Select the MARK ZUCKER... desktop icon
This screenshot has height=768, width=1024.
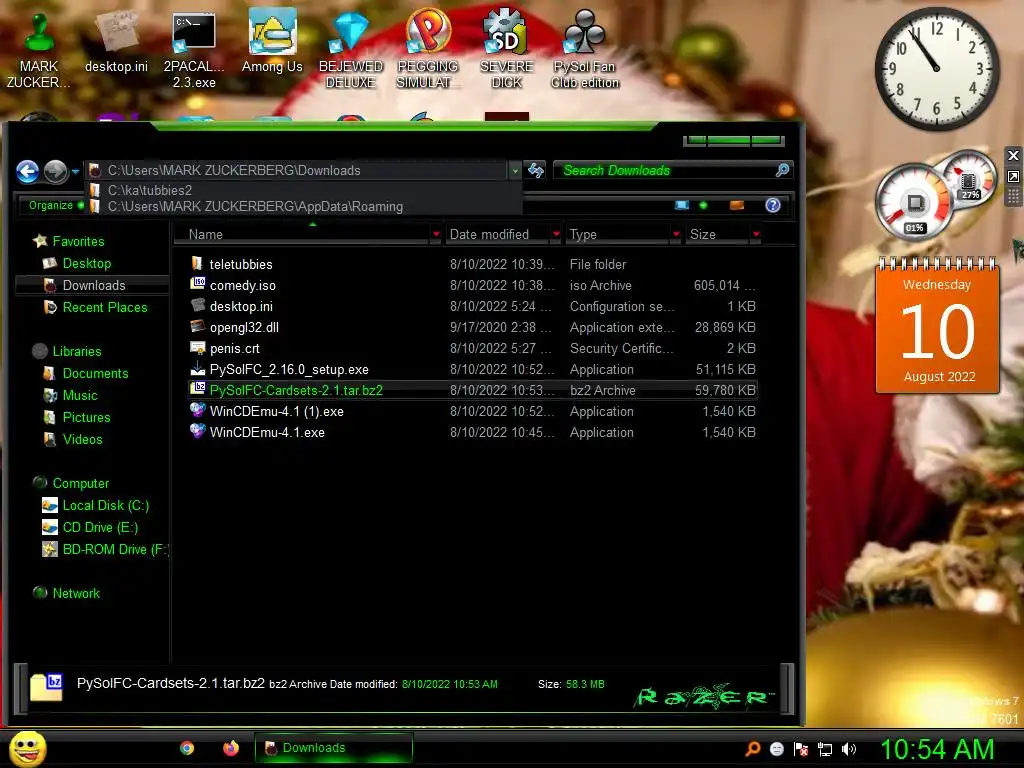pyautogui.click(x=39, y=50)
